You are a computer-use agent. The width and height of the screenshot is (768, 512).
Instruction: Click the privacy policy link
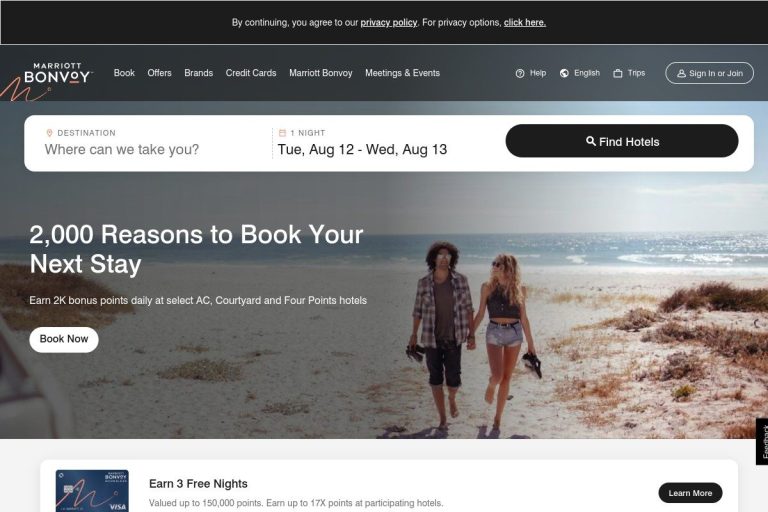pos(388,23)
